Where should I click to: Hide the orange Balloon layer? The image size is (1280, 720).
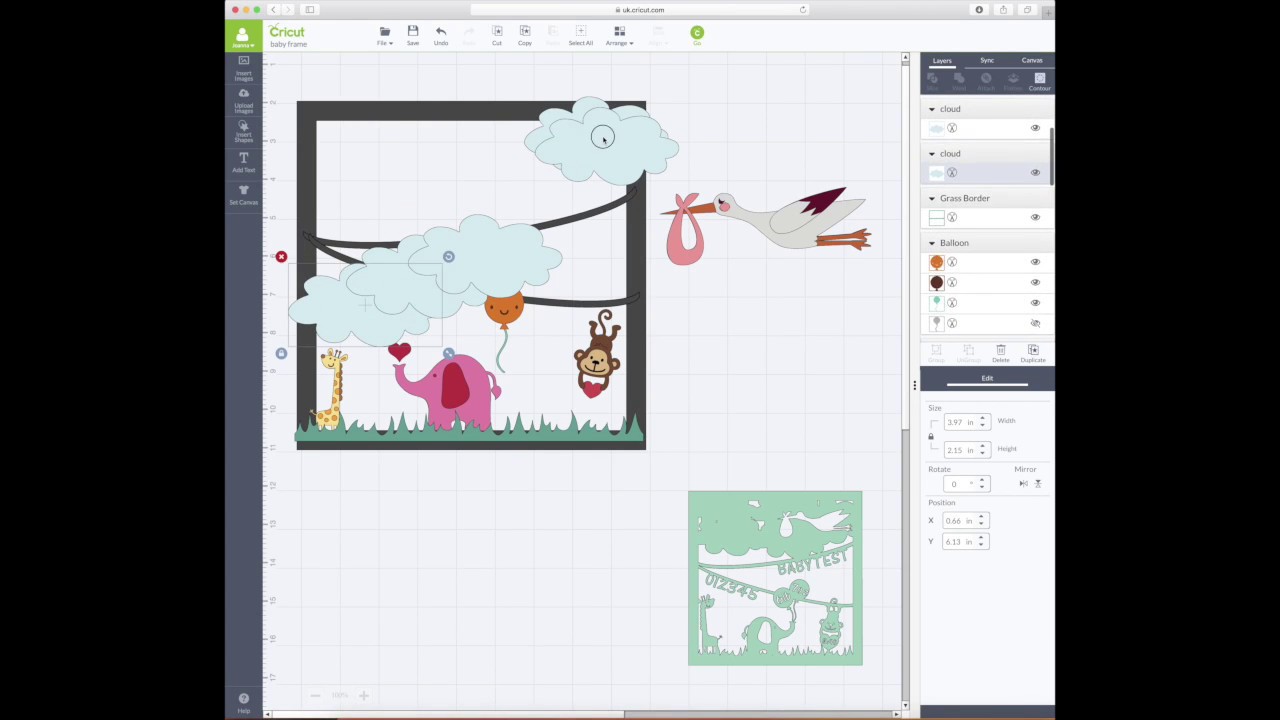click(1035, 262)
